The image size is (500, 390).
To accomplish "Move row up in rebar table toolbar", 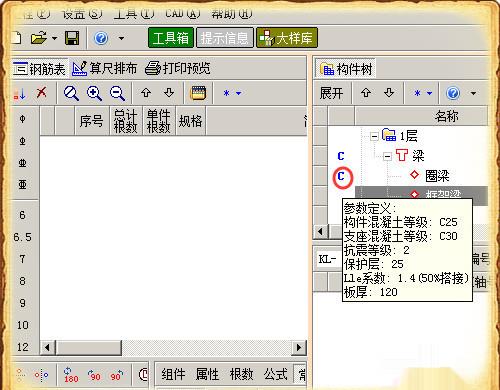I will (146, 93).
